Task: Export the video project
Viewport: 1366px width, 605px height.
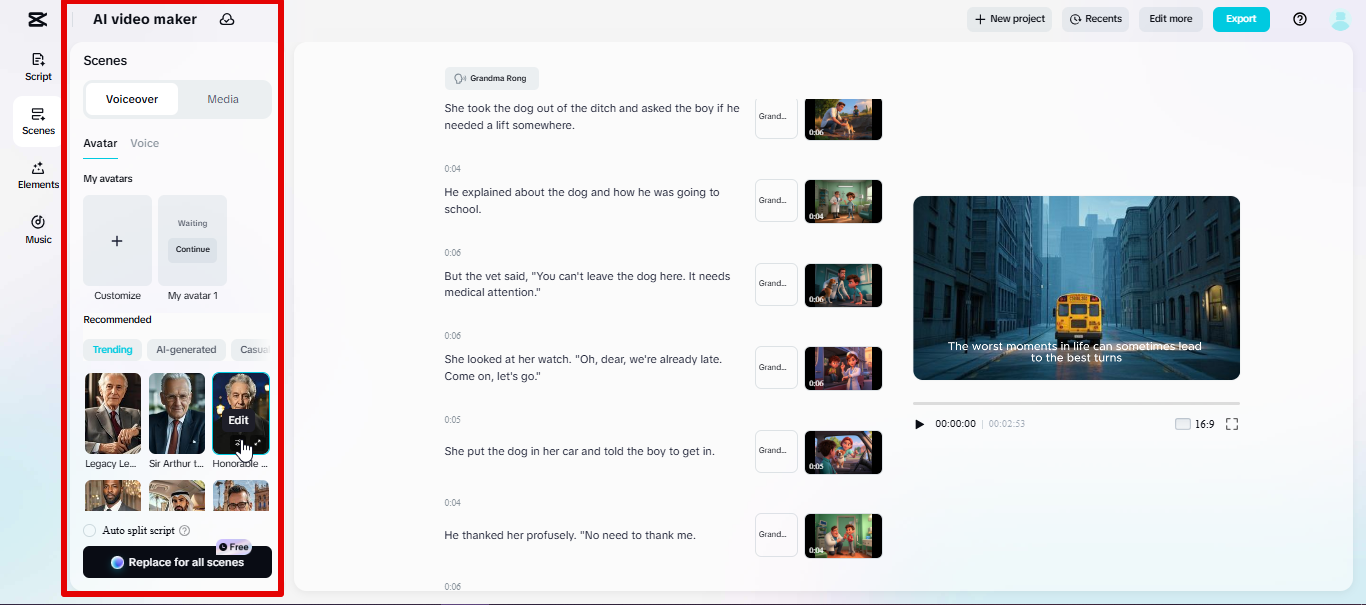Action: point(1240,18)
